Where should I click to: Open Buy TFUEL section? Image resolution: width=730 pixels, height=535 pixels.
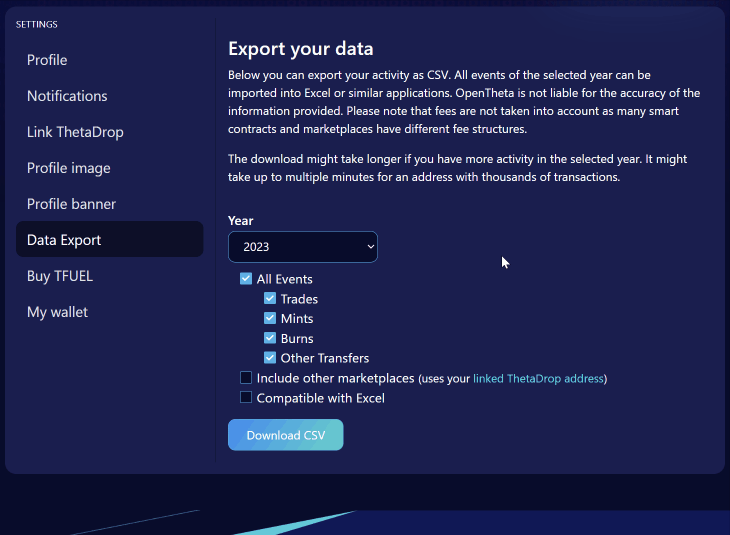click(x=60, y=276)
